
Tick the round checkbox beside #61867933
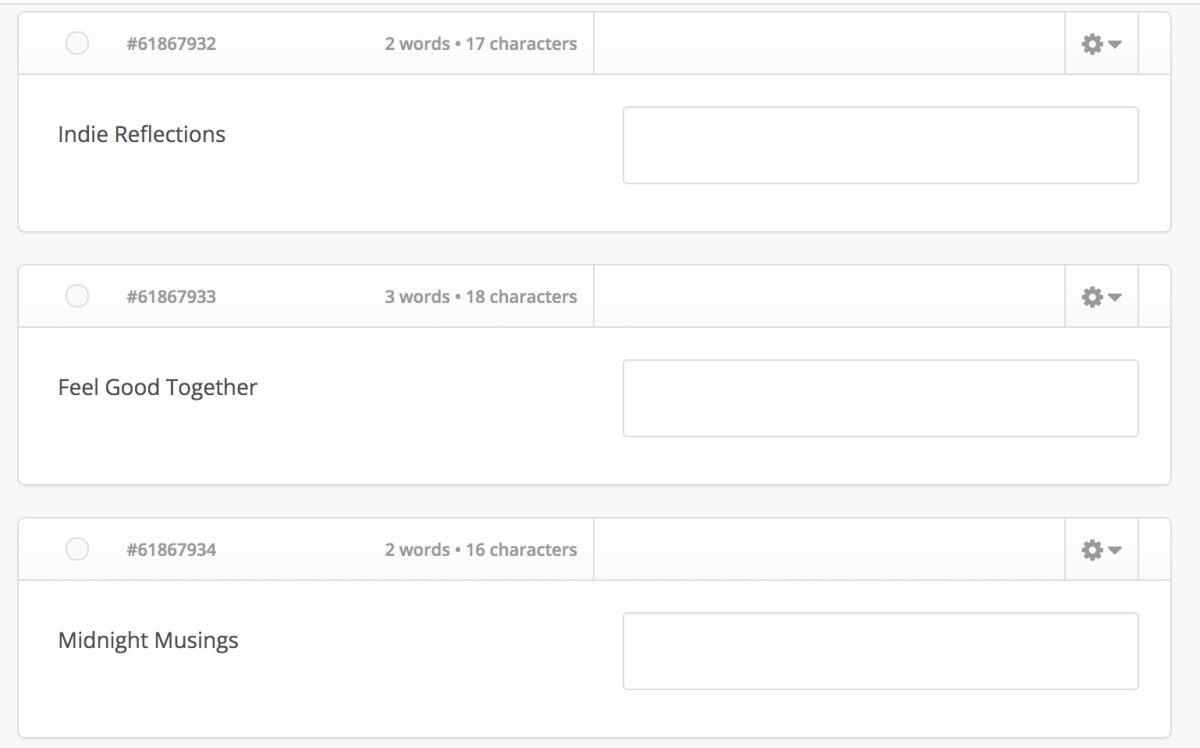pos(77,296)
